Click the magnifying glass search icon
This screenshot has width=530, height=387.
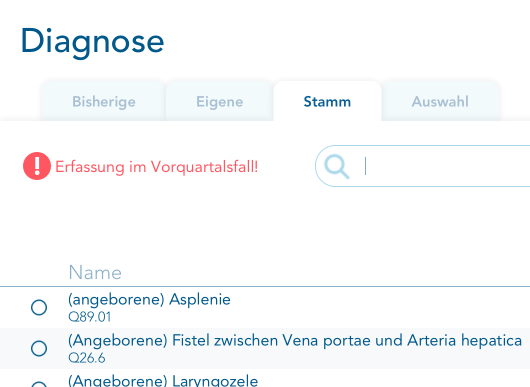point(336,166)
